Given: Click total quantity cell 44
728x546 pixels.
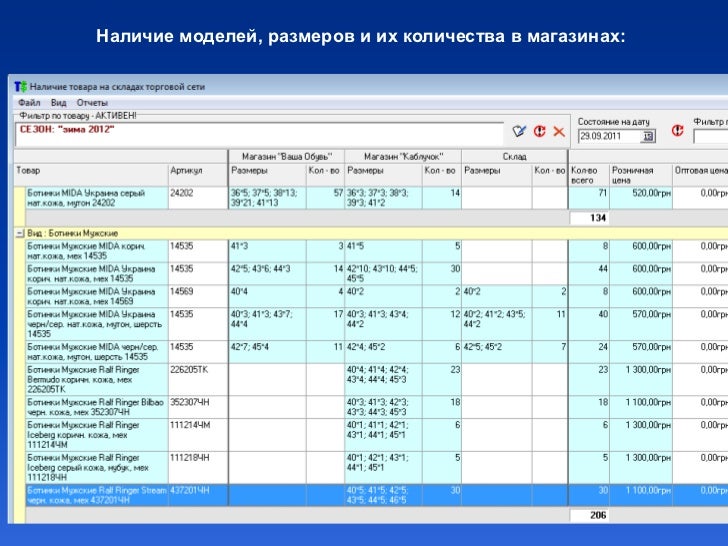Looking at the screenshot, I should click(x=589, y=273).
